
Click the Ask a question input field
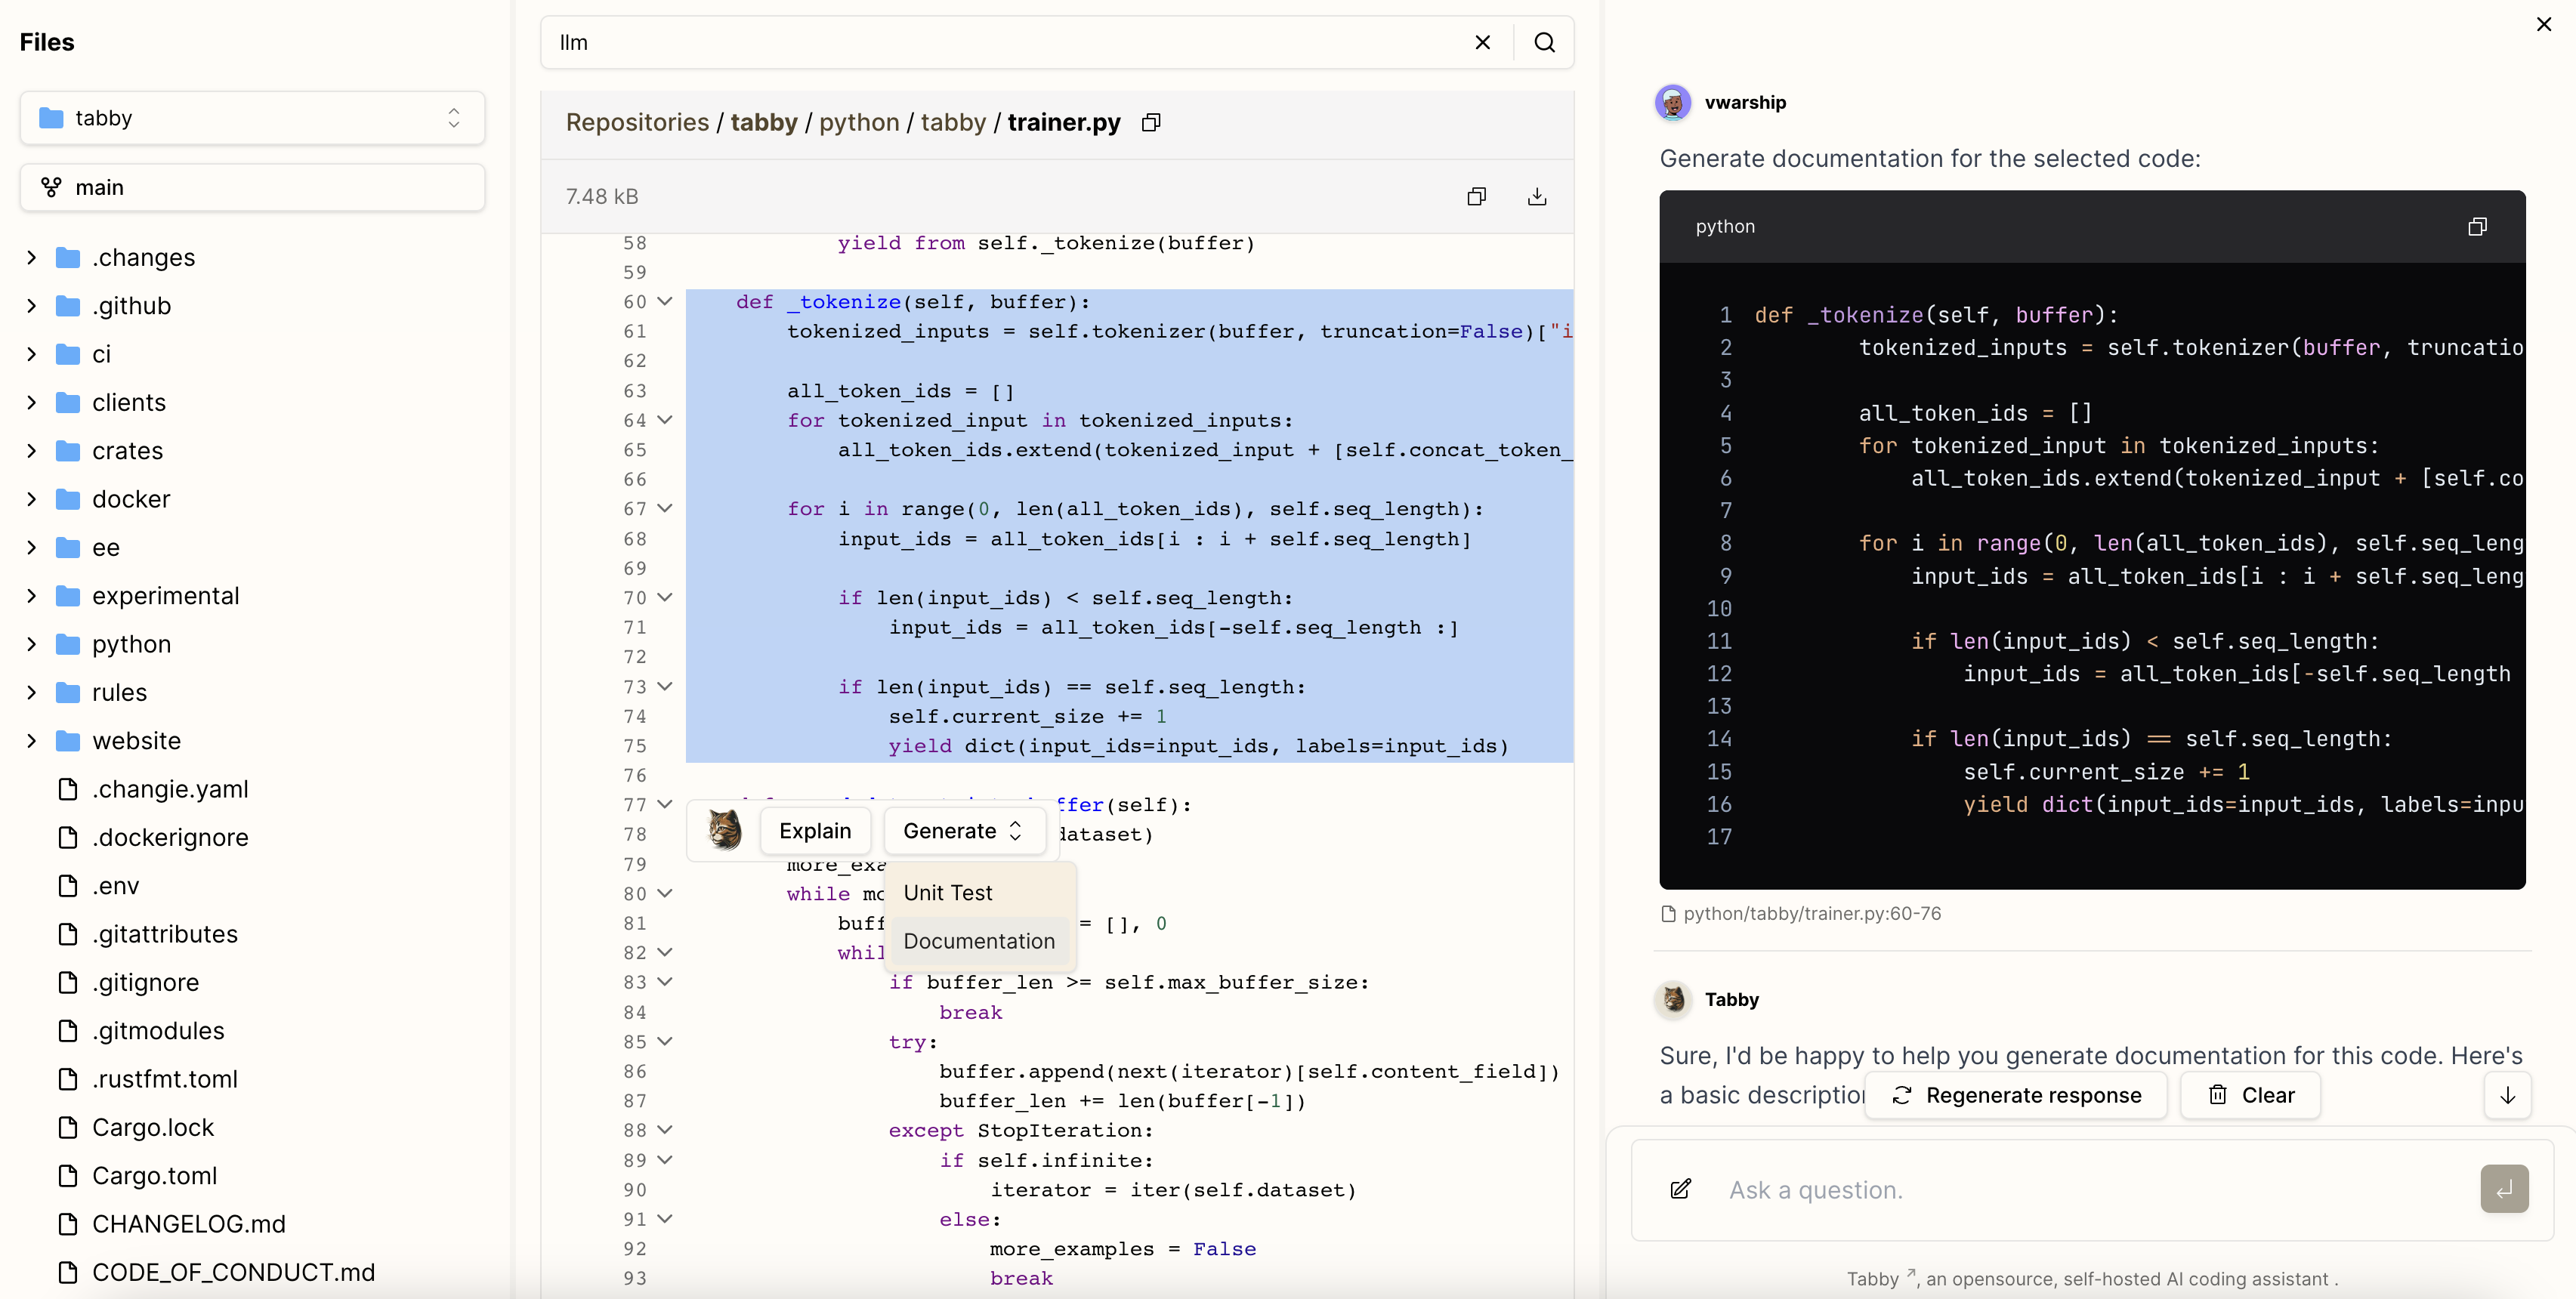2090,1190
